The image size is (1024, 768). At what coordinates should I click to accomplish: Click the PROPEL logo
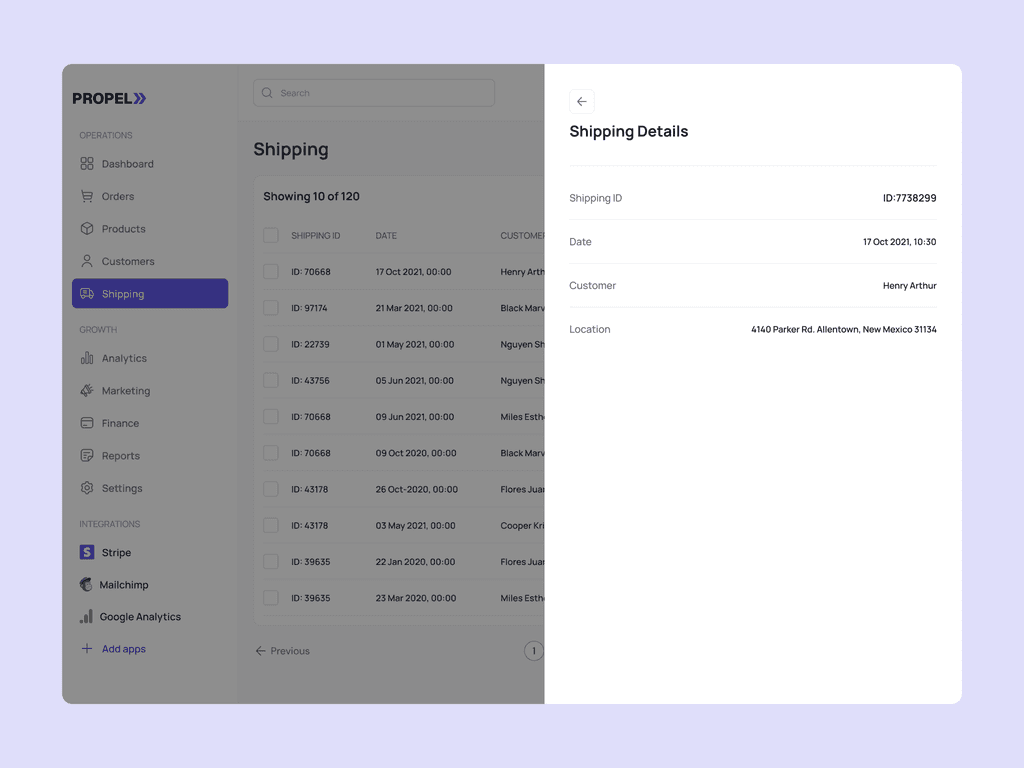109,99
